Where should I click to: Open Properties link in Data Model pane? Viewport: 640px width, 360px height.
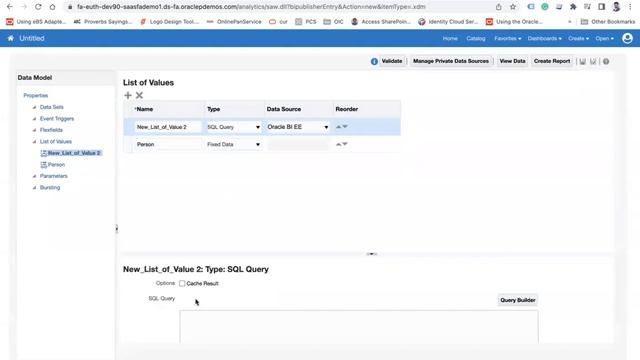(x=36, y=96)
